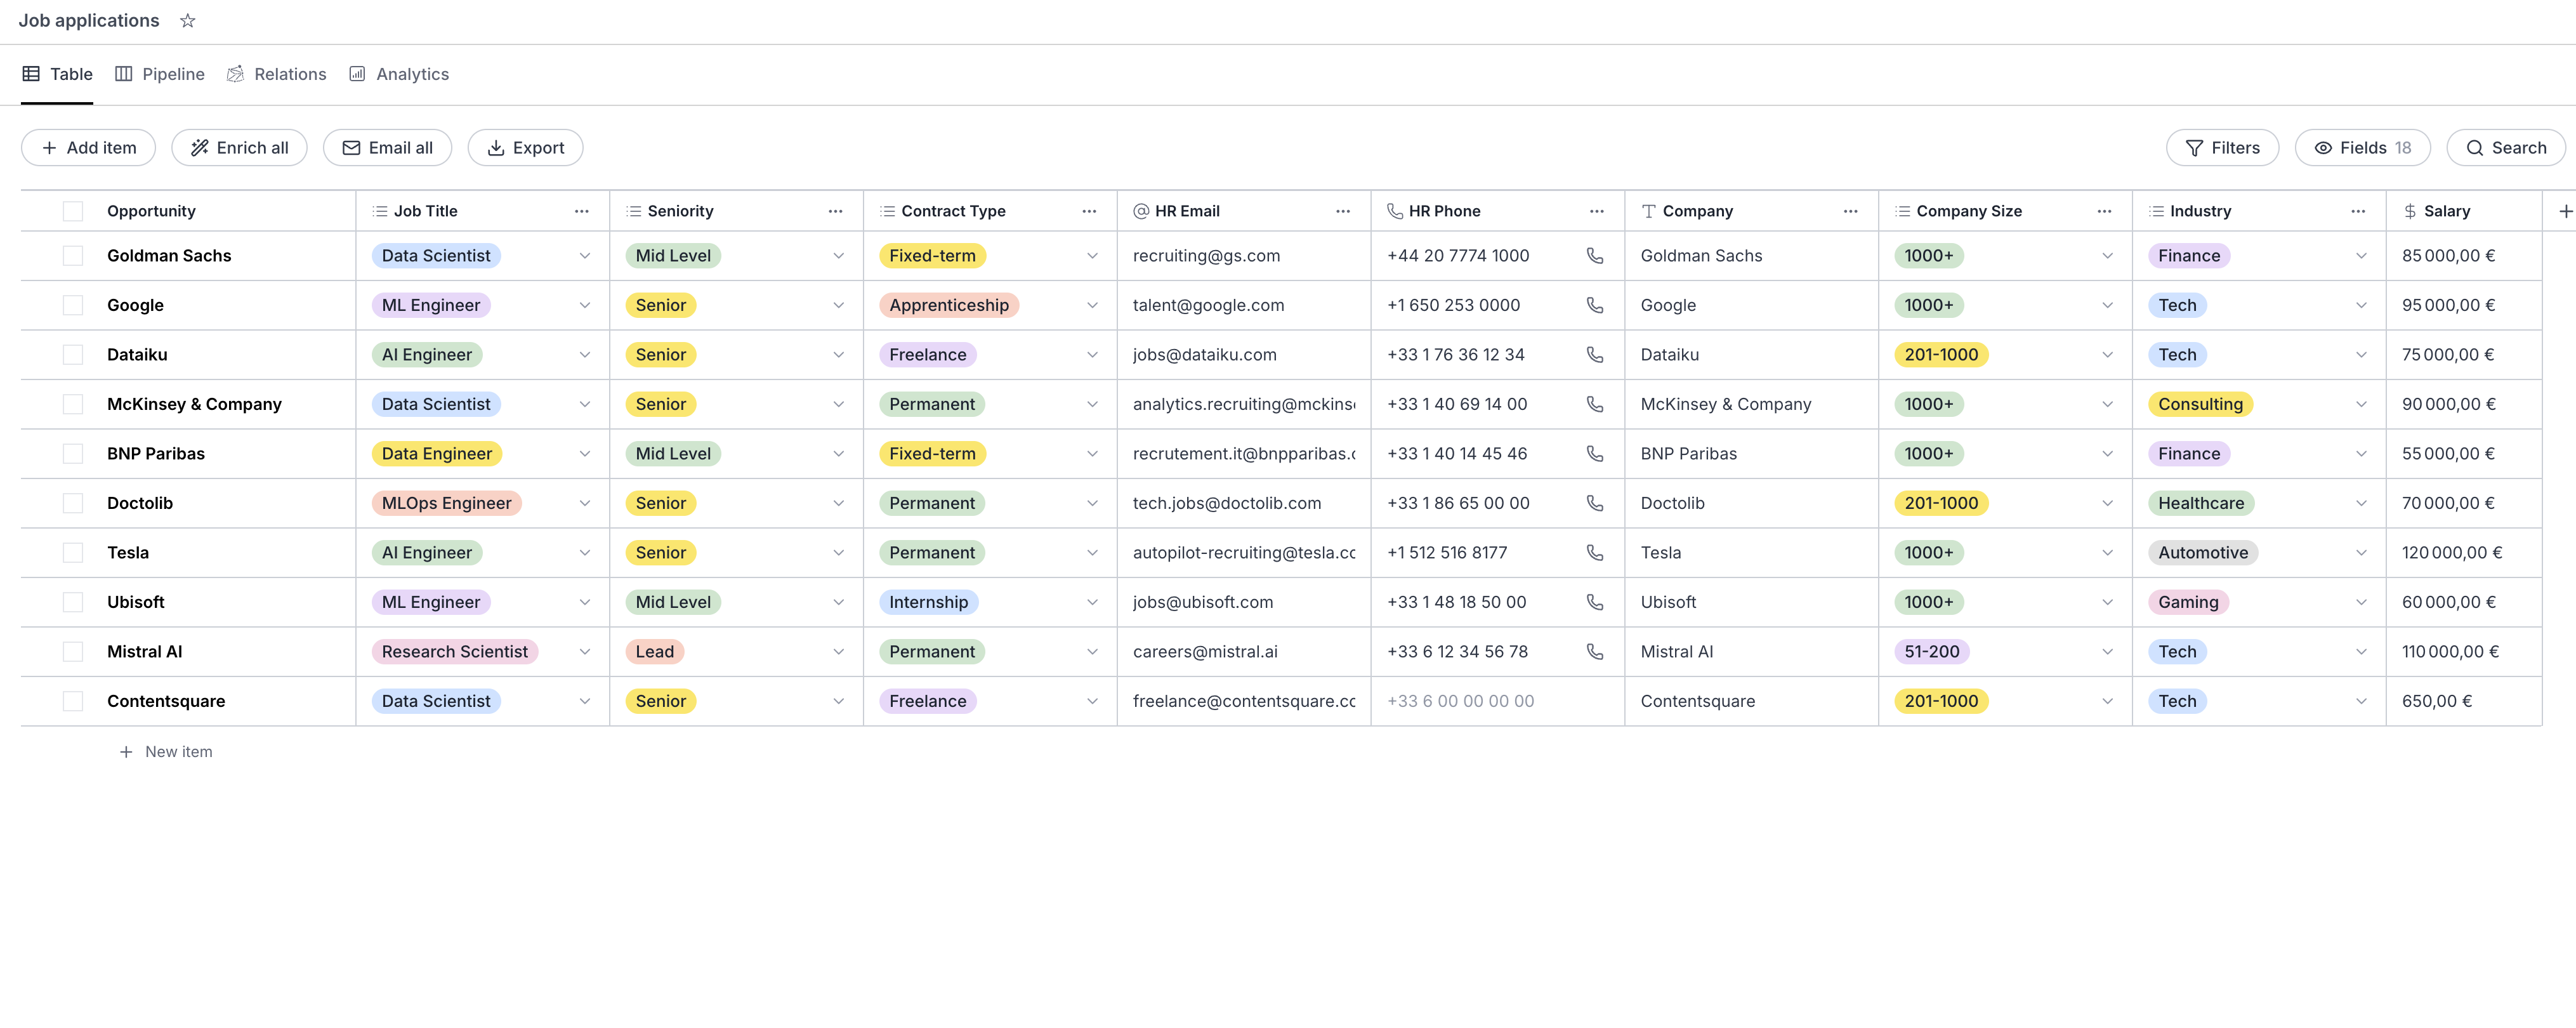Open HR Phone column options menu
The height and width of the screenshot is (1028, 2576).
pyautogui.click(x=1597, y=211)
